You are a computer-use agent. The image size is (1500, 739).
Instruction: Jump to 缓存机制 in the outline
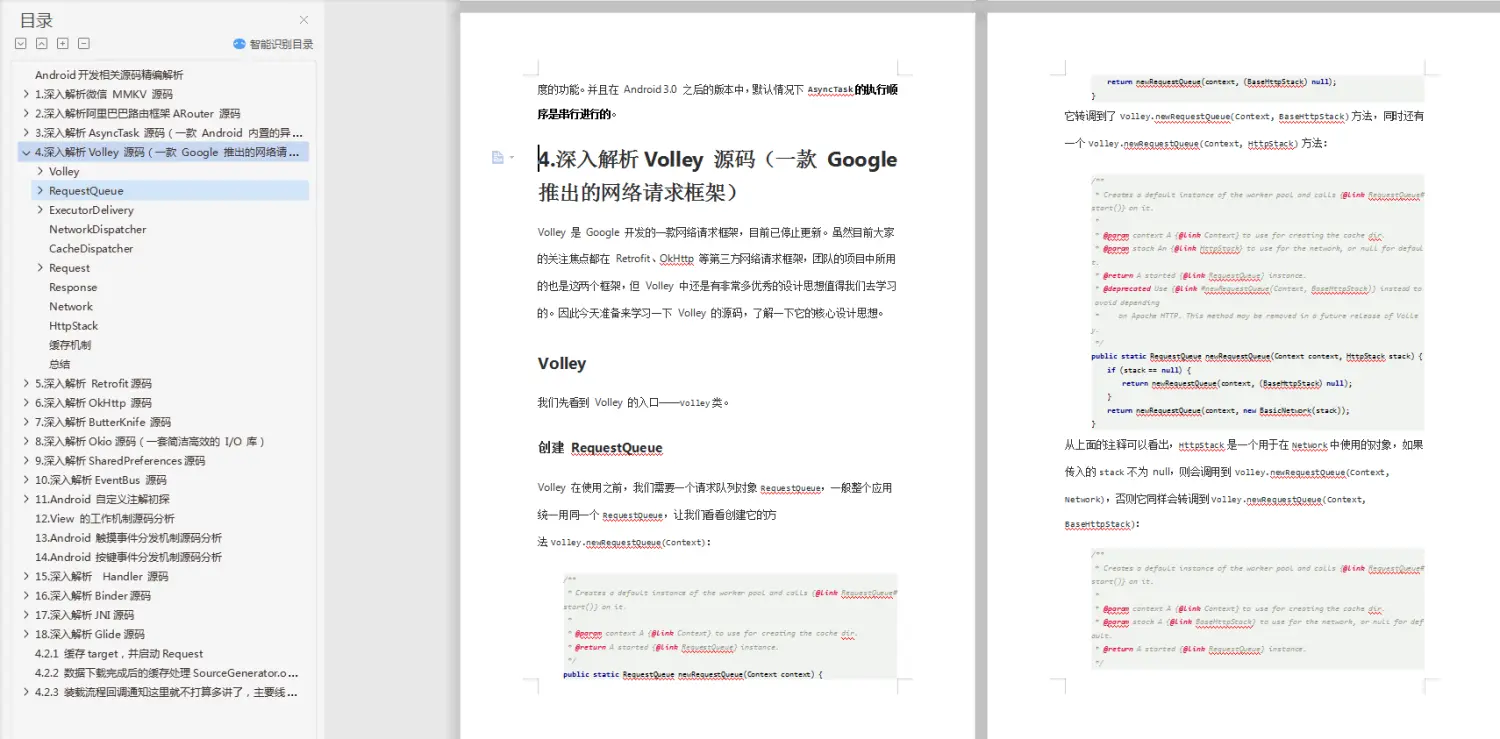(70, 345)
